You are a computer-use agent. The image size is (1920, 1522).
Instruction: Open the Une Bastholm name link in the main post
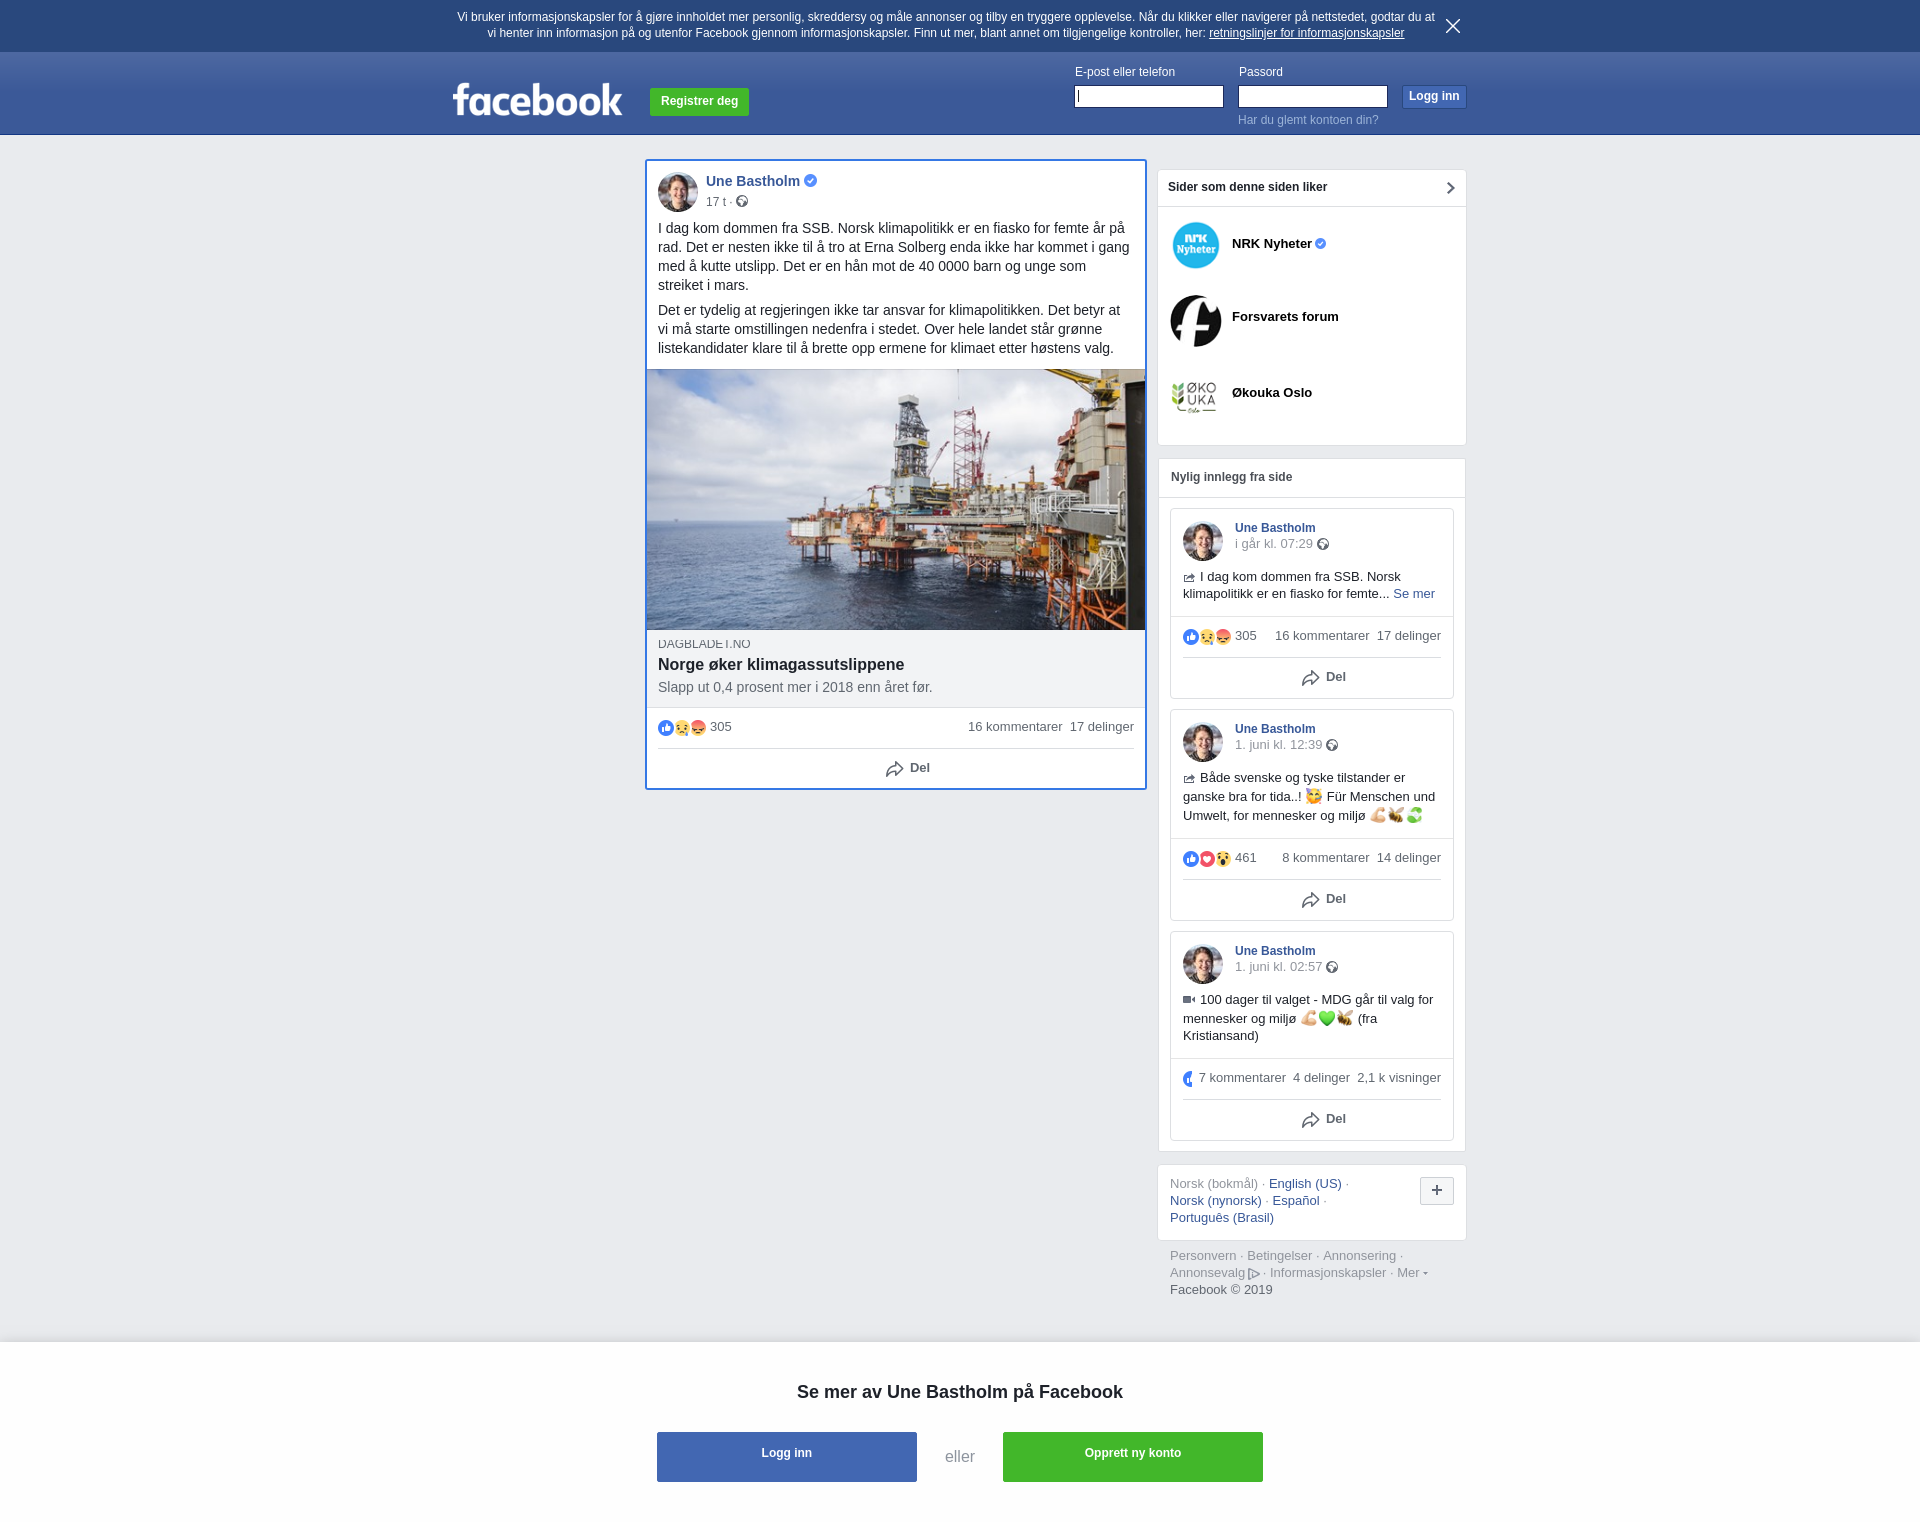753,181
